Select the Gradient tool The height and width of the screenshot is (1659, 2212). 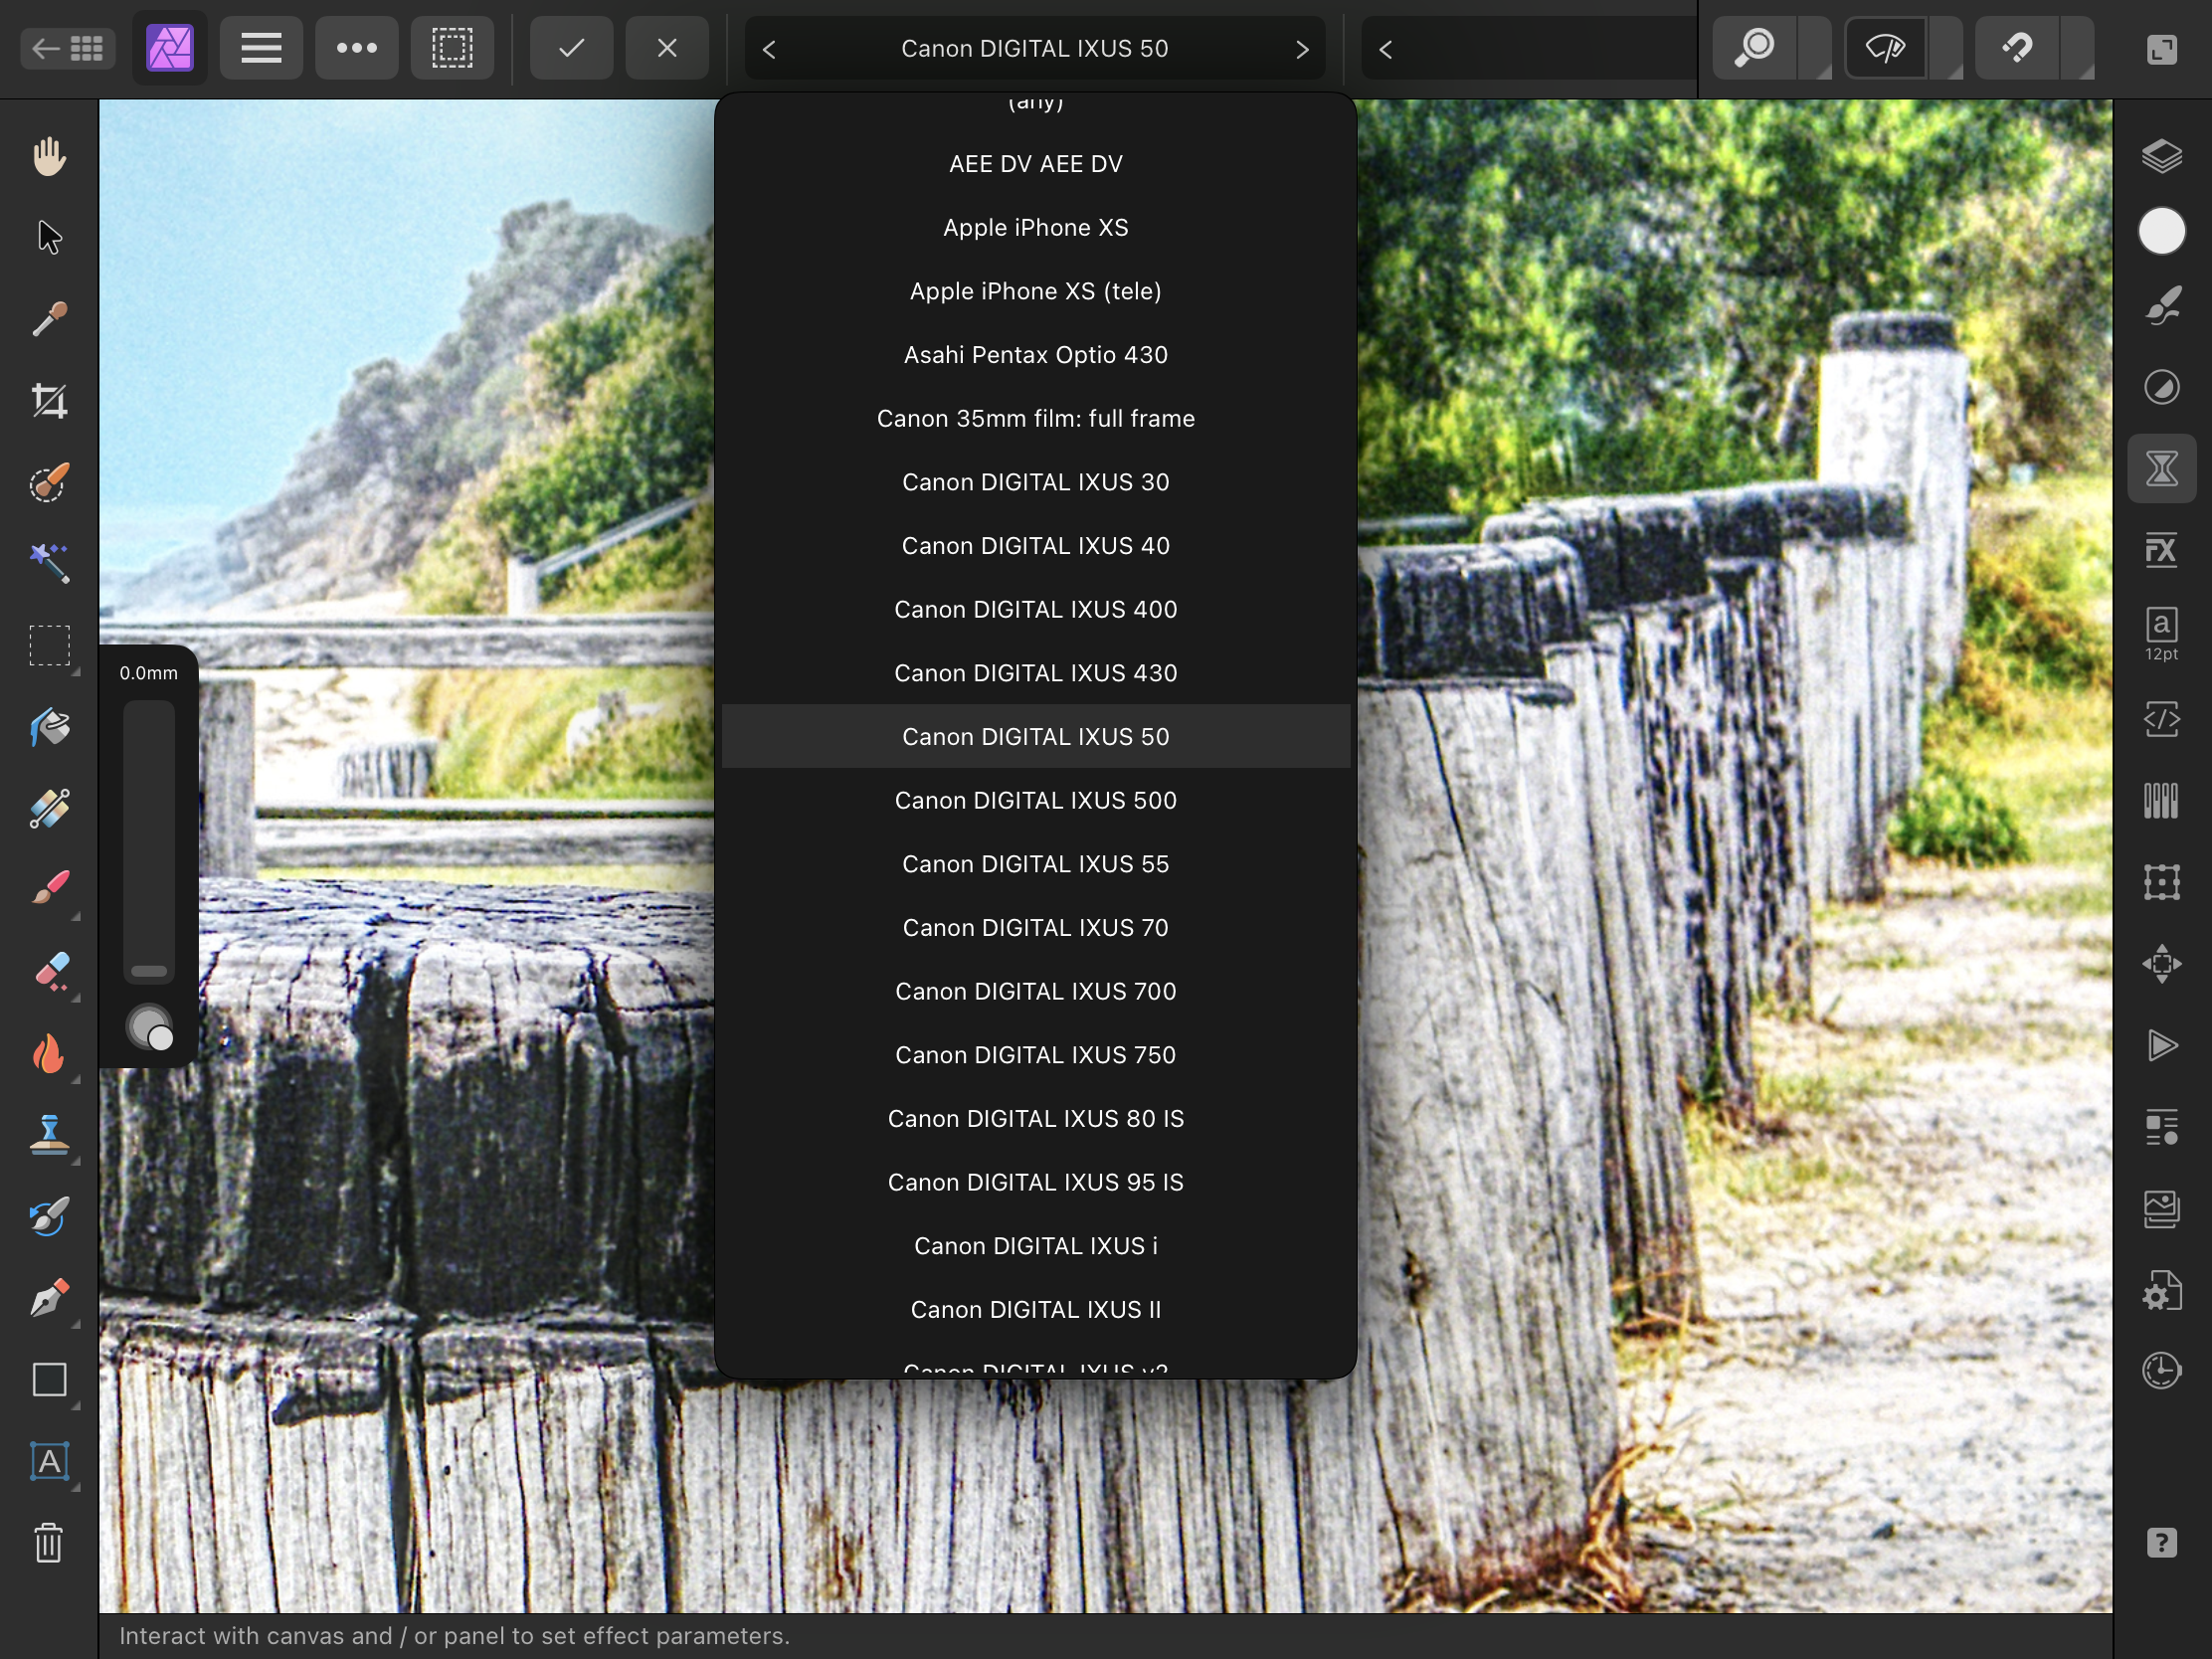pyautogui.click(x=49, y=809)
